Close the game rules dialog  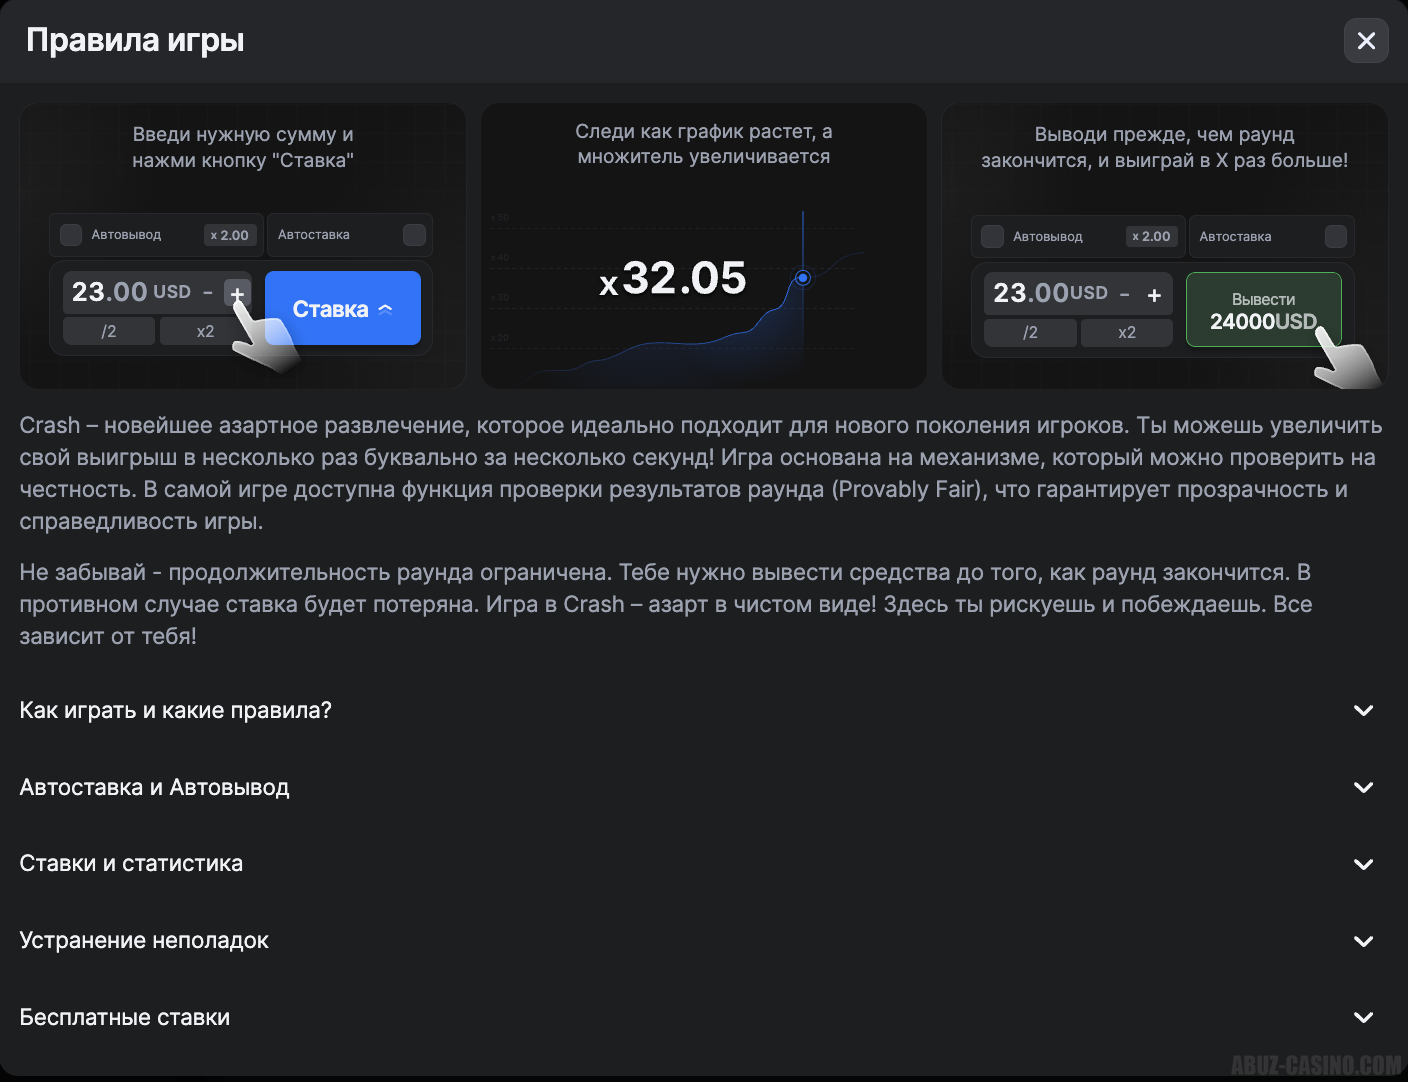tap(1366, 41)
